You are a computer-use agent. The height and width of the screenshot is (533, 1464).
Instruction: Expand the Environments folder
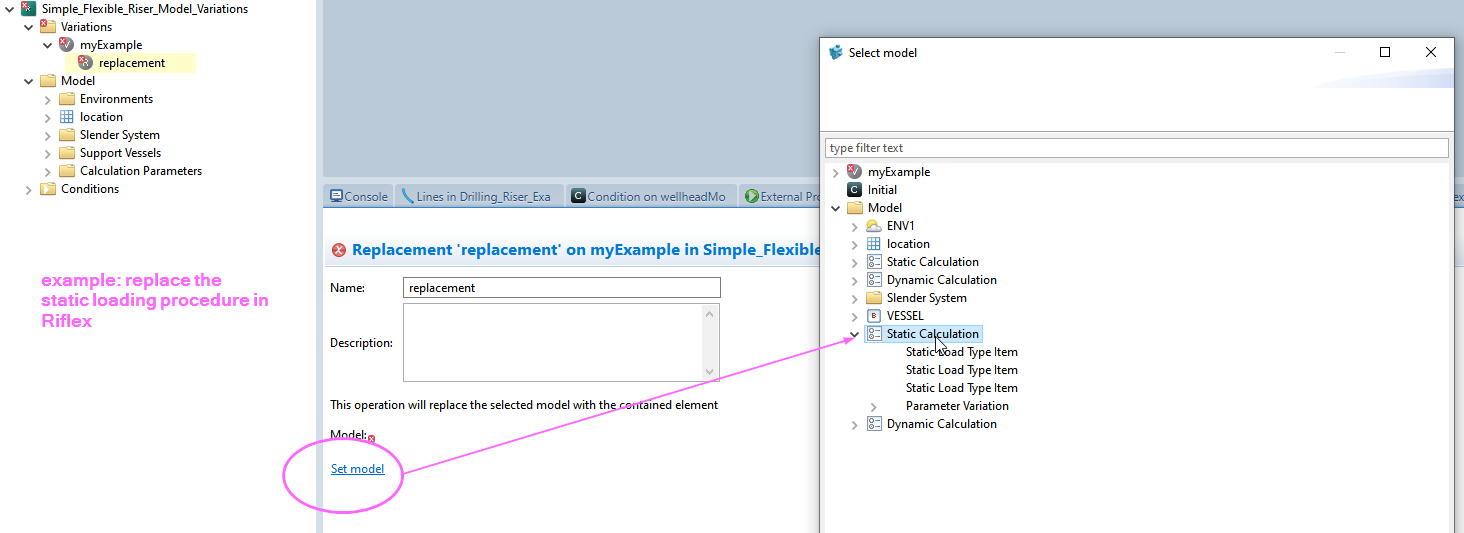click(x=48, y=99)
